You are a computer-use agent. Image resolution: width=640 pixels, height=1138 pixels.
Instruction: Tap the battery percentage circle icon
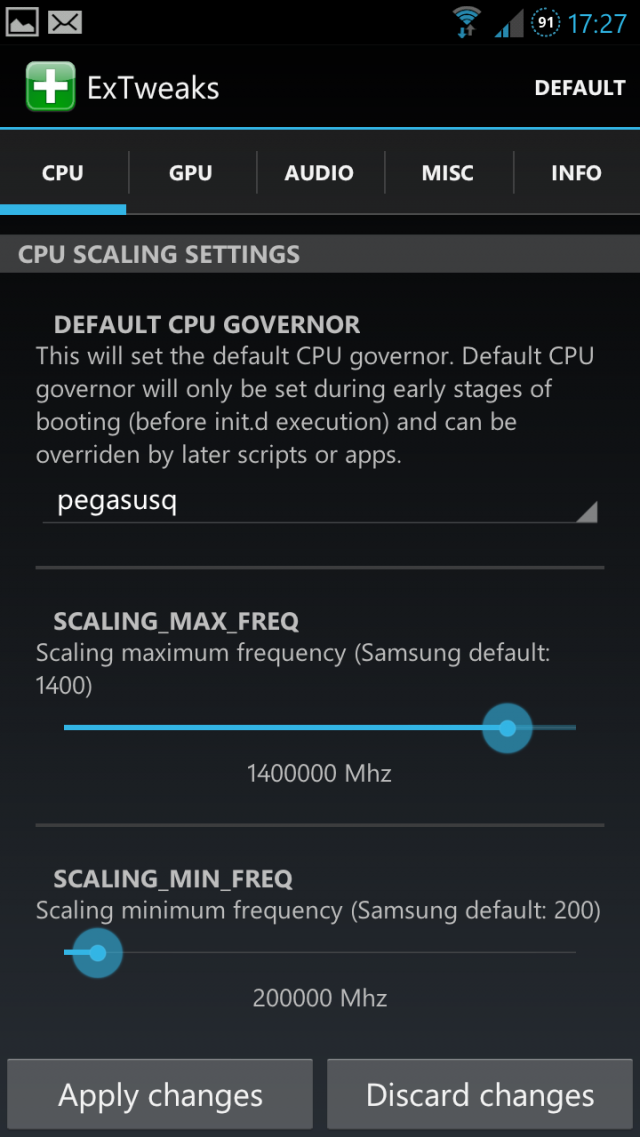pyautogui.click(x=545, y=22)
